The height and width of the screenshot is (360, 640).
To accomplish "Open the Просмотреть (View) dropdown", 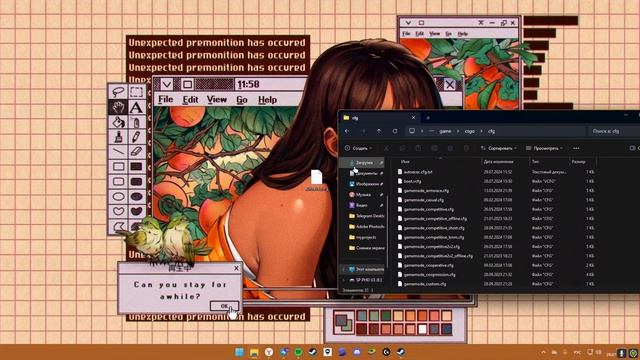I will [544, 148].
